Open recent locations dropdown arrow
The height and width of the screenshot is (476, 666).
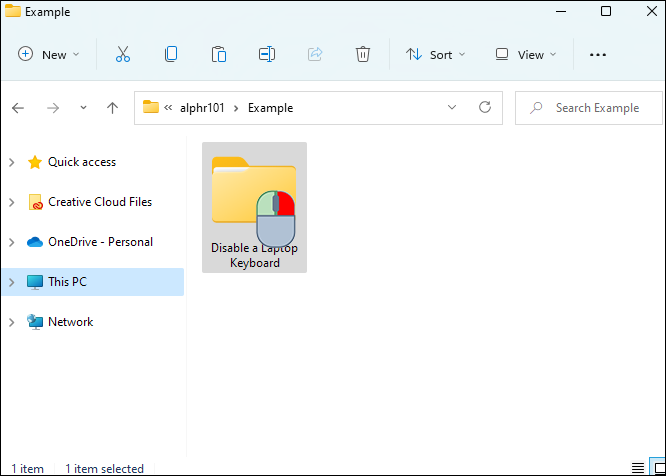click(x=83, y=108)
